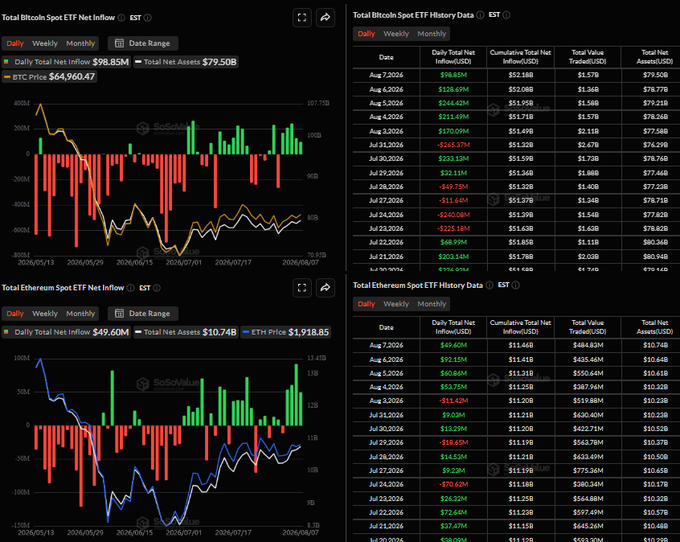Click $2.67B value traded in Bitcoin table
The width and height of the screenshot is (680, 542).
click(588, 145)
